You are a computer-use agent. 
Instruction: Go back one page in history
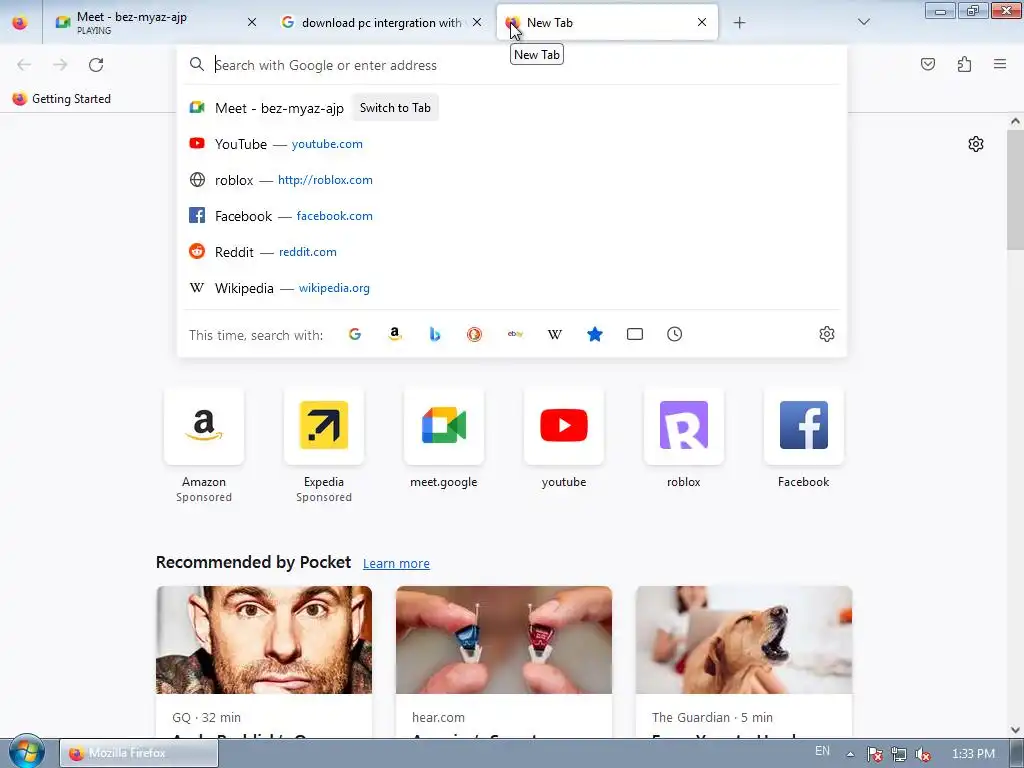[x=24, y=65]
